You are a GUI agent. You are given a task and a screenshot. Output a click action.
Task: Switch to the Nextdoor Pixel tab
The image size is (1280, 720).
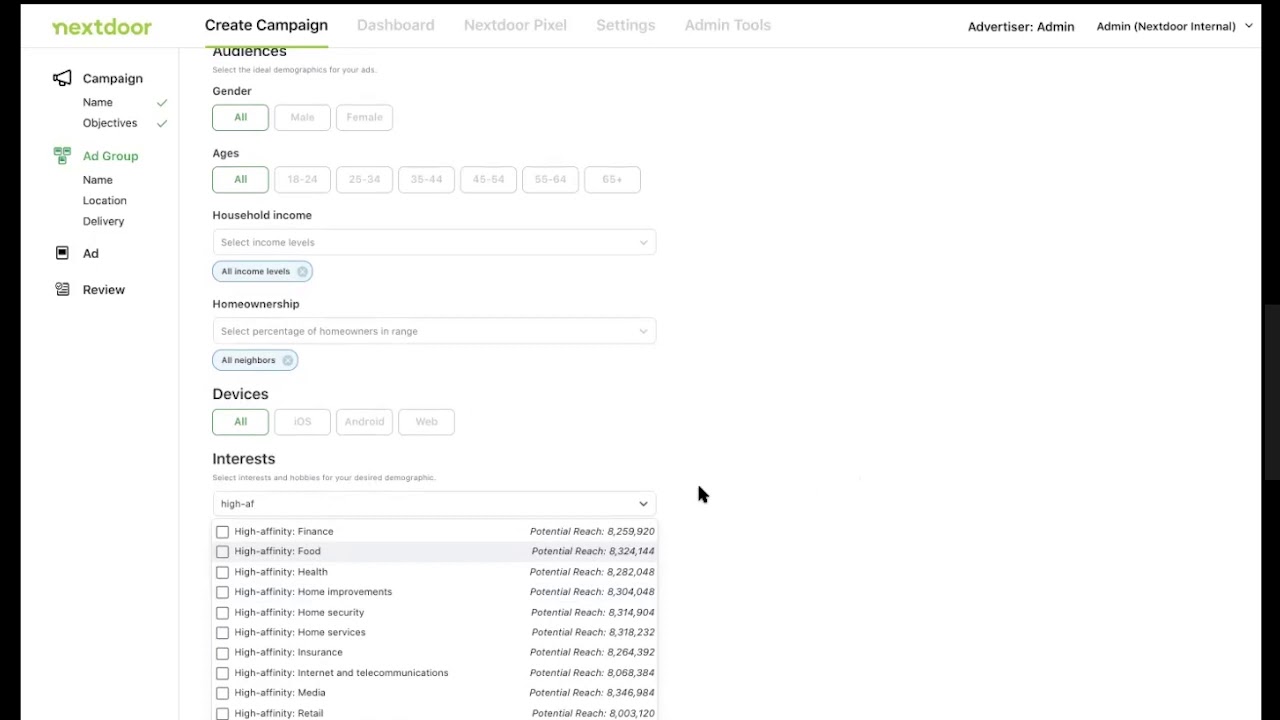coord(515,25)
